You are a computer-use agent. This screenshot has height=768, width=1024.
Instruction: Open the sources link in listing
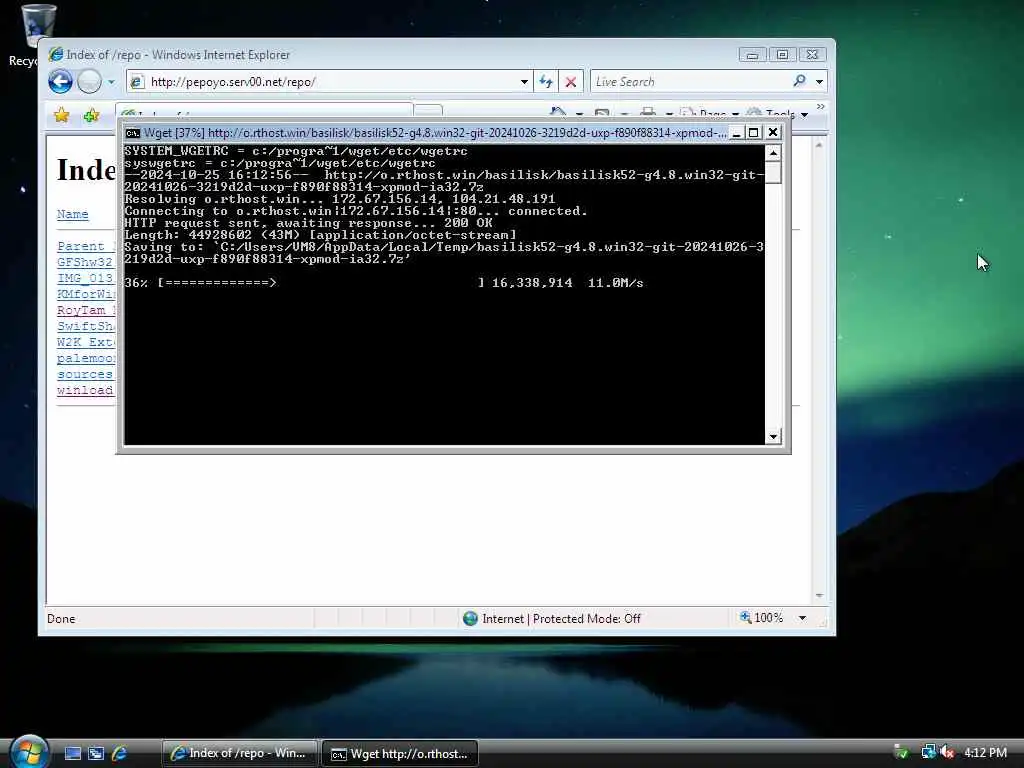[85, 374]
